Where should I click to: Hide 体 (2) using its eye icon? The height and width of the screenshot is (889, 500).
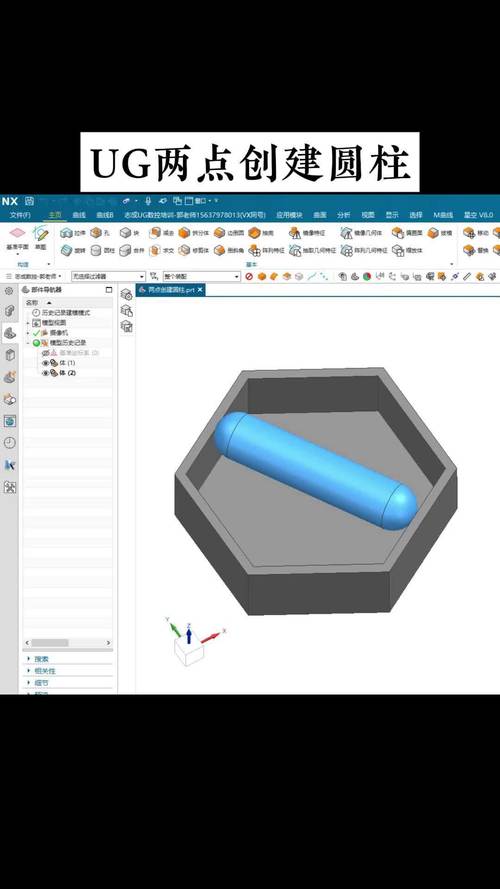tap(45, 373)
